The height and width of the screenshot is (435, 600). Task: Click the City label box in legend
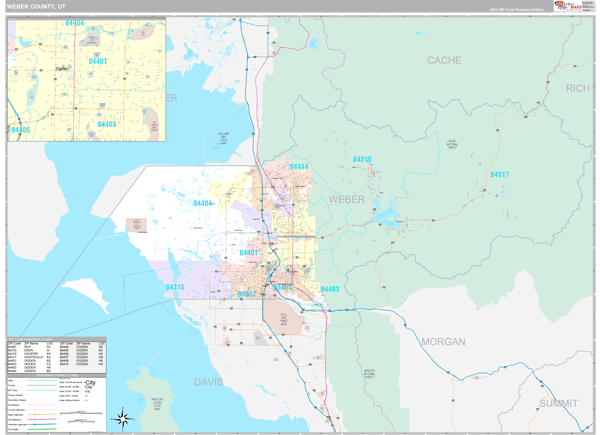[x=91, y=385]
